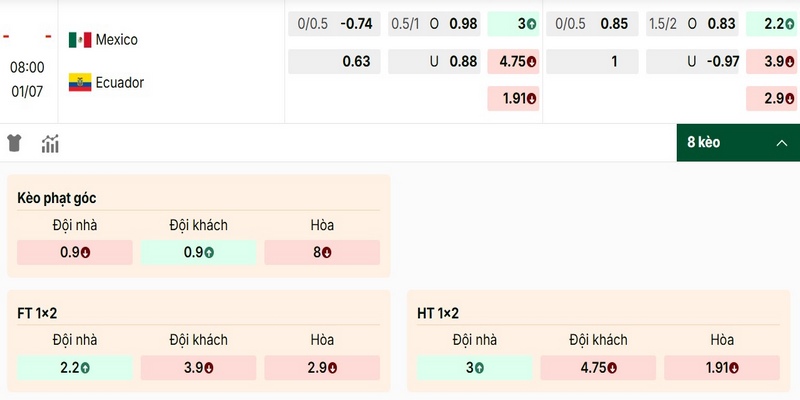Pick FT 1×2 Đội khách 3.9
Image resolution: width=800 pixels, height=400 pixels.
(198, 368)
